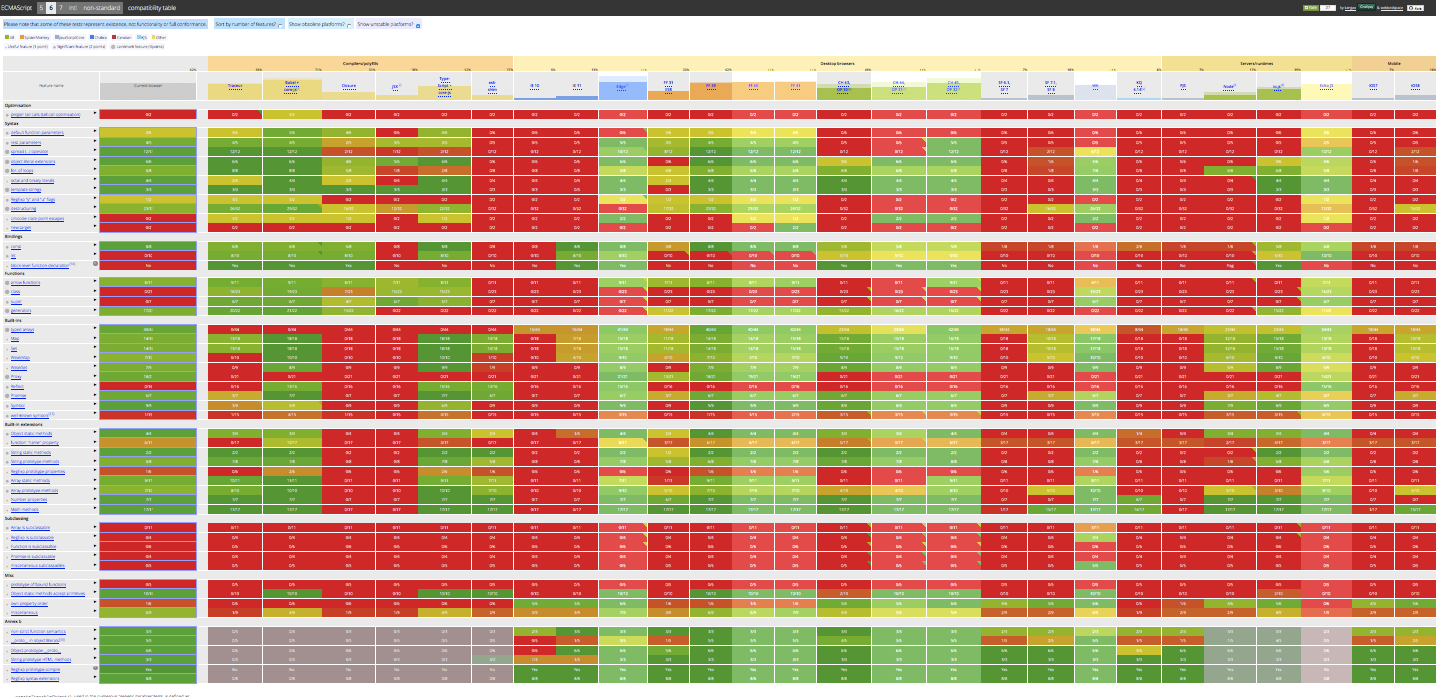
Task: Click the Annex b section heading
Action: (13, 621)
